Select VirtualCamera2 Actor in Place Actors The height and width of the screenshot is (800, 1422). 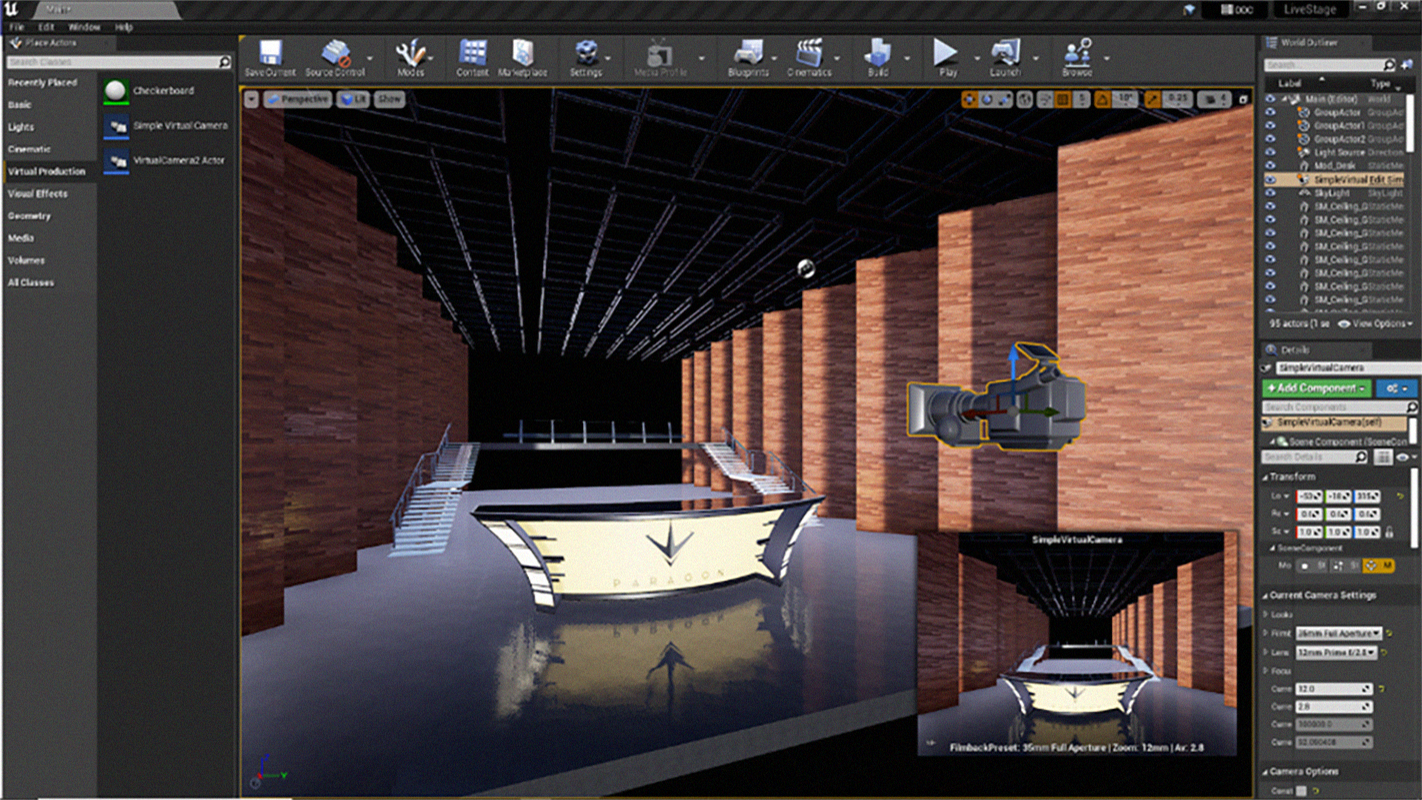[165, 160]
